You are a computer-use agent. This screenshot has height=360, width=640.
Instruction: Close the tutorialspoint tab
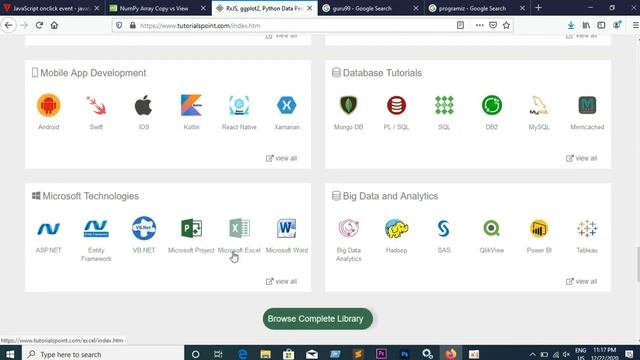pyautogui.click(x=309, y=8)
